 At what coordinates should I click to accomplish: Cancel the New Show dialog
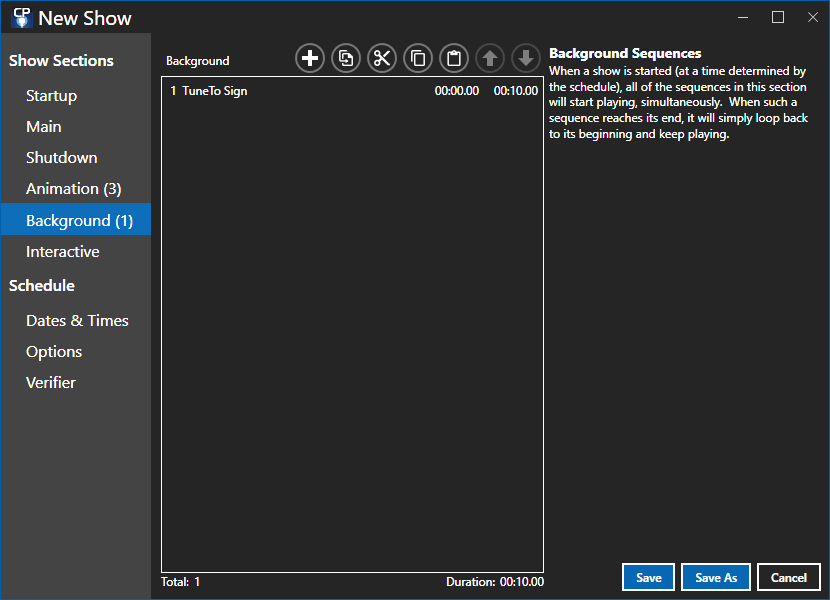[789, 577]
